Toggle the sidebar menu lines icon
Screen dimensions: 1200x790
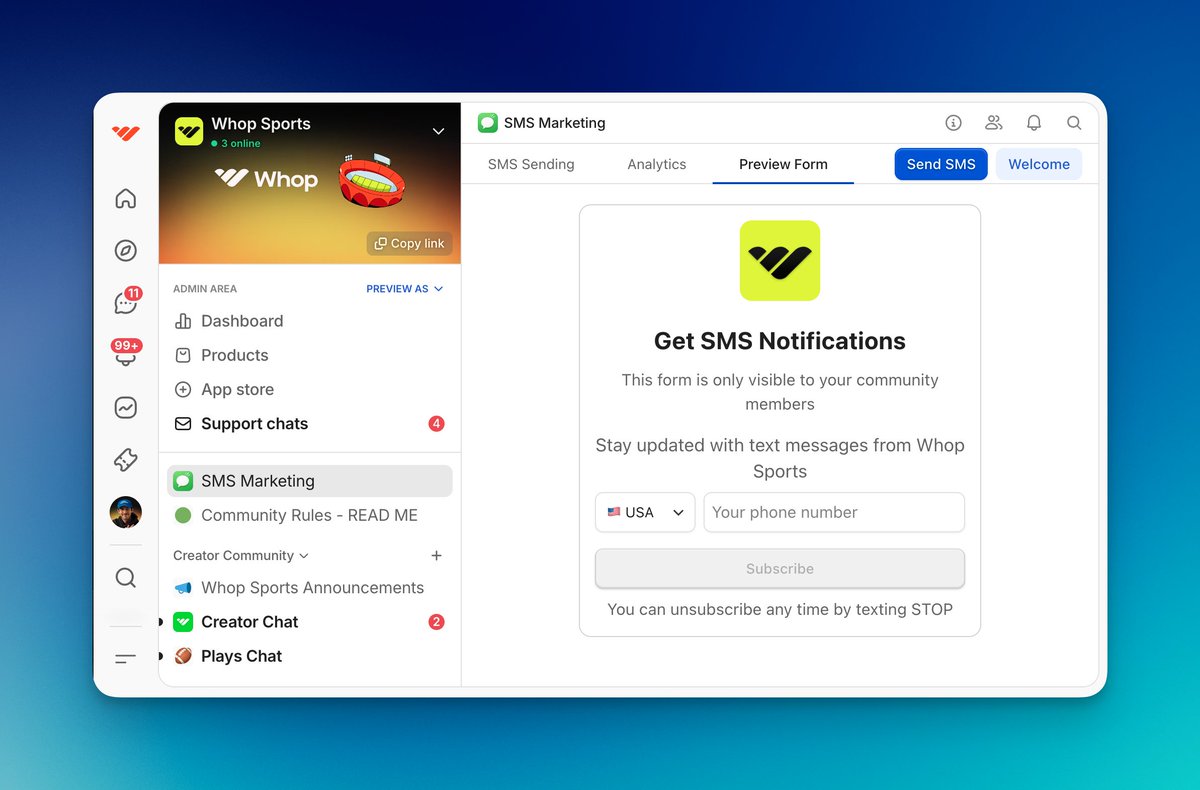click(x=125, y=658)
